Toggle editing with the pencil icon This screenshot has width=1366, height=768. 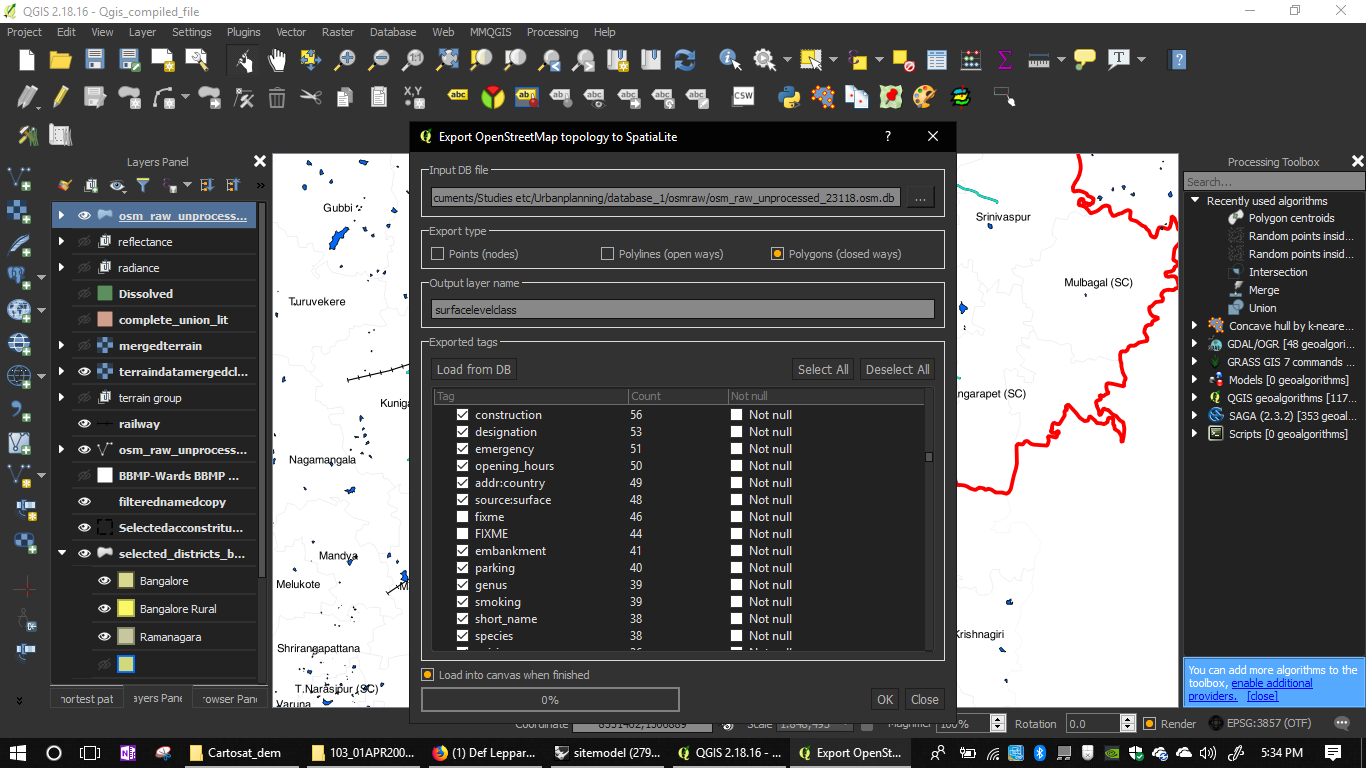tap(60, 97)
